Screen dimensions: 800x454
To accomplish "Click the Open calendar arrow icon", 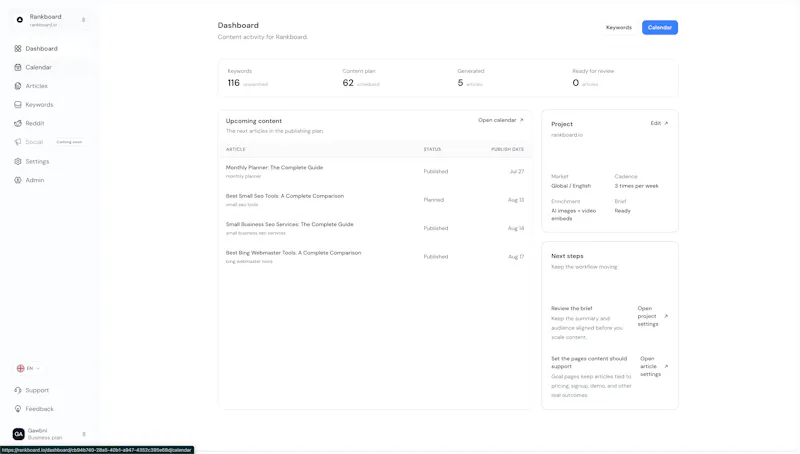I will tap(521, 120).
